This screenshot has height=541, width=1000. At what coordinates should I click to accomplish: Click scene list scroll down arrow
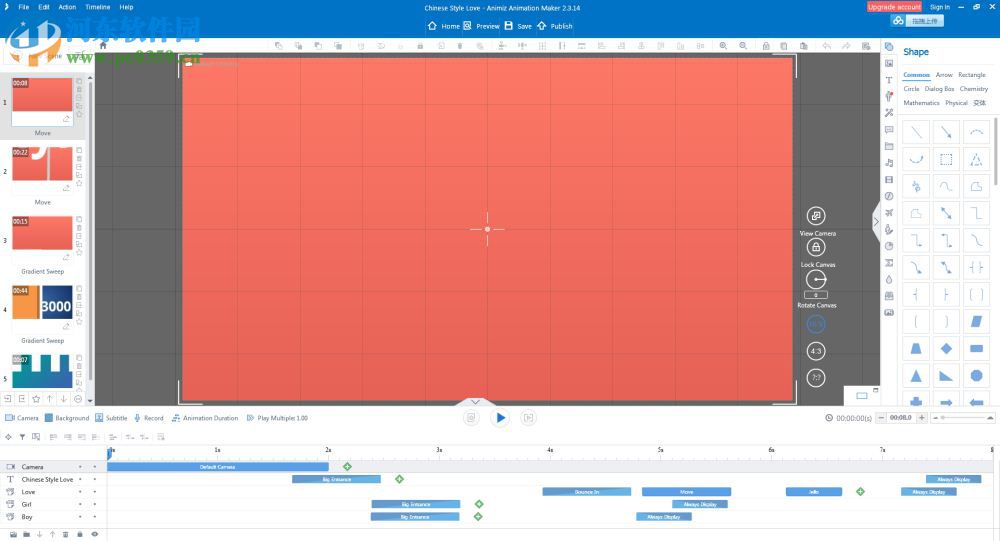tap(90, 401)
